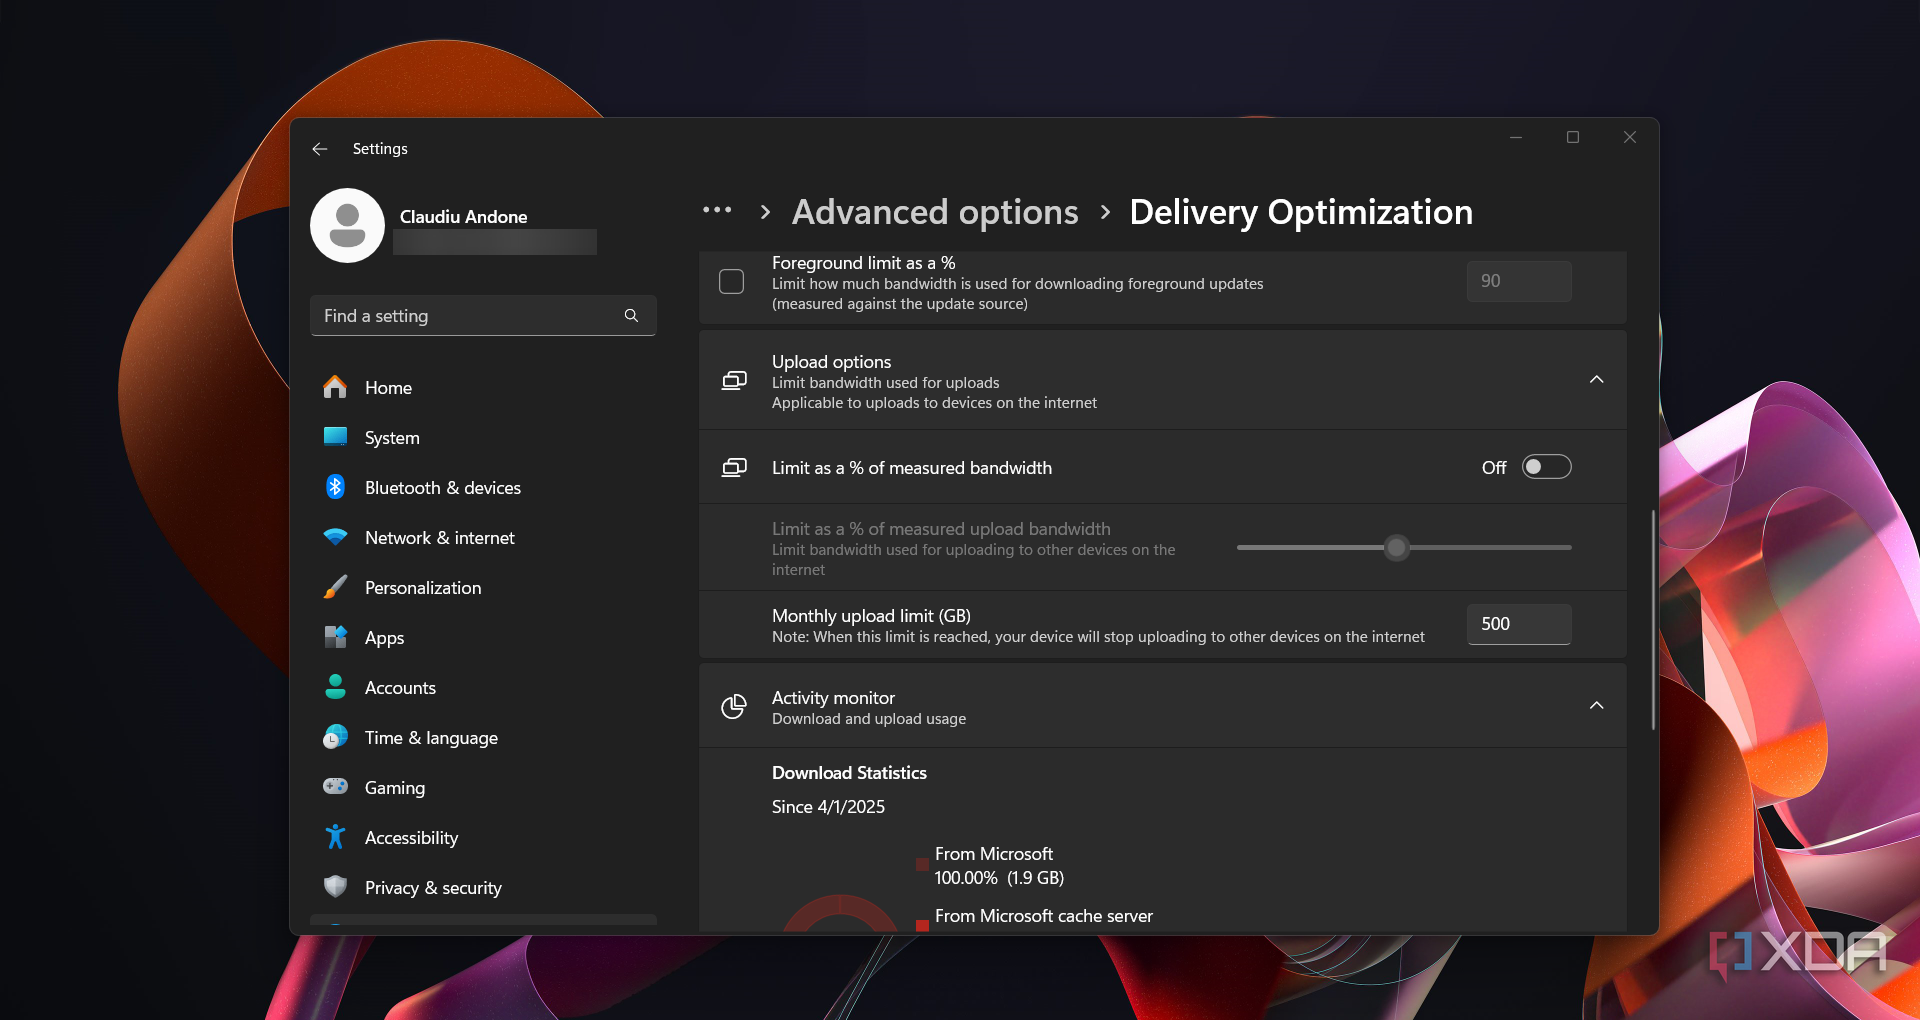Go back to Advanced options breadcrumb
Screen dimensions: 1920x1020
(935, 212)
